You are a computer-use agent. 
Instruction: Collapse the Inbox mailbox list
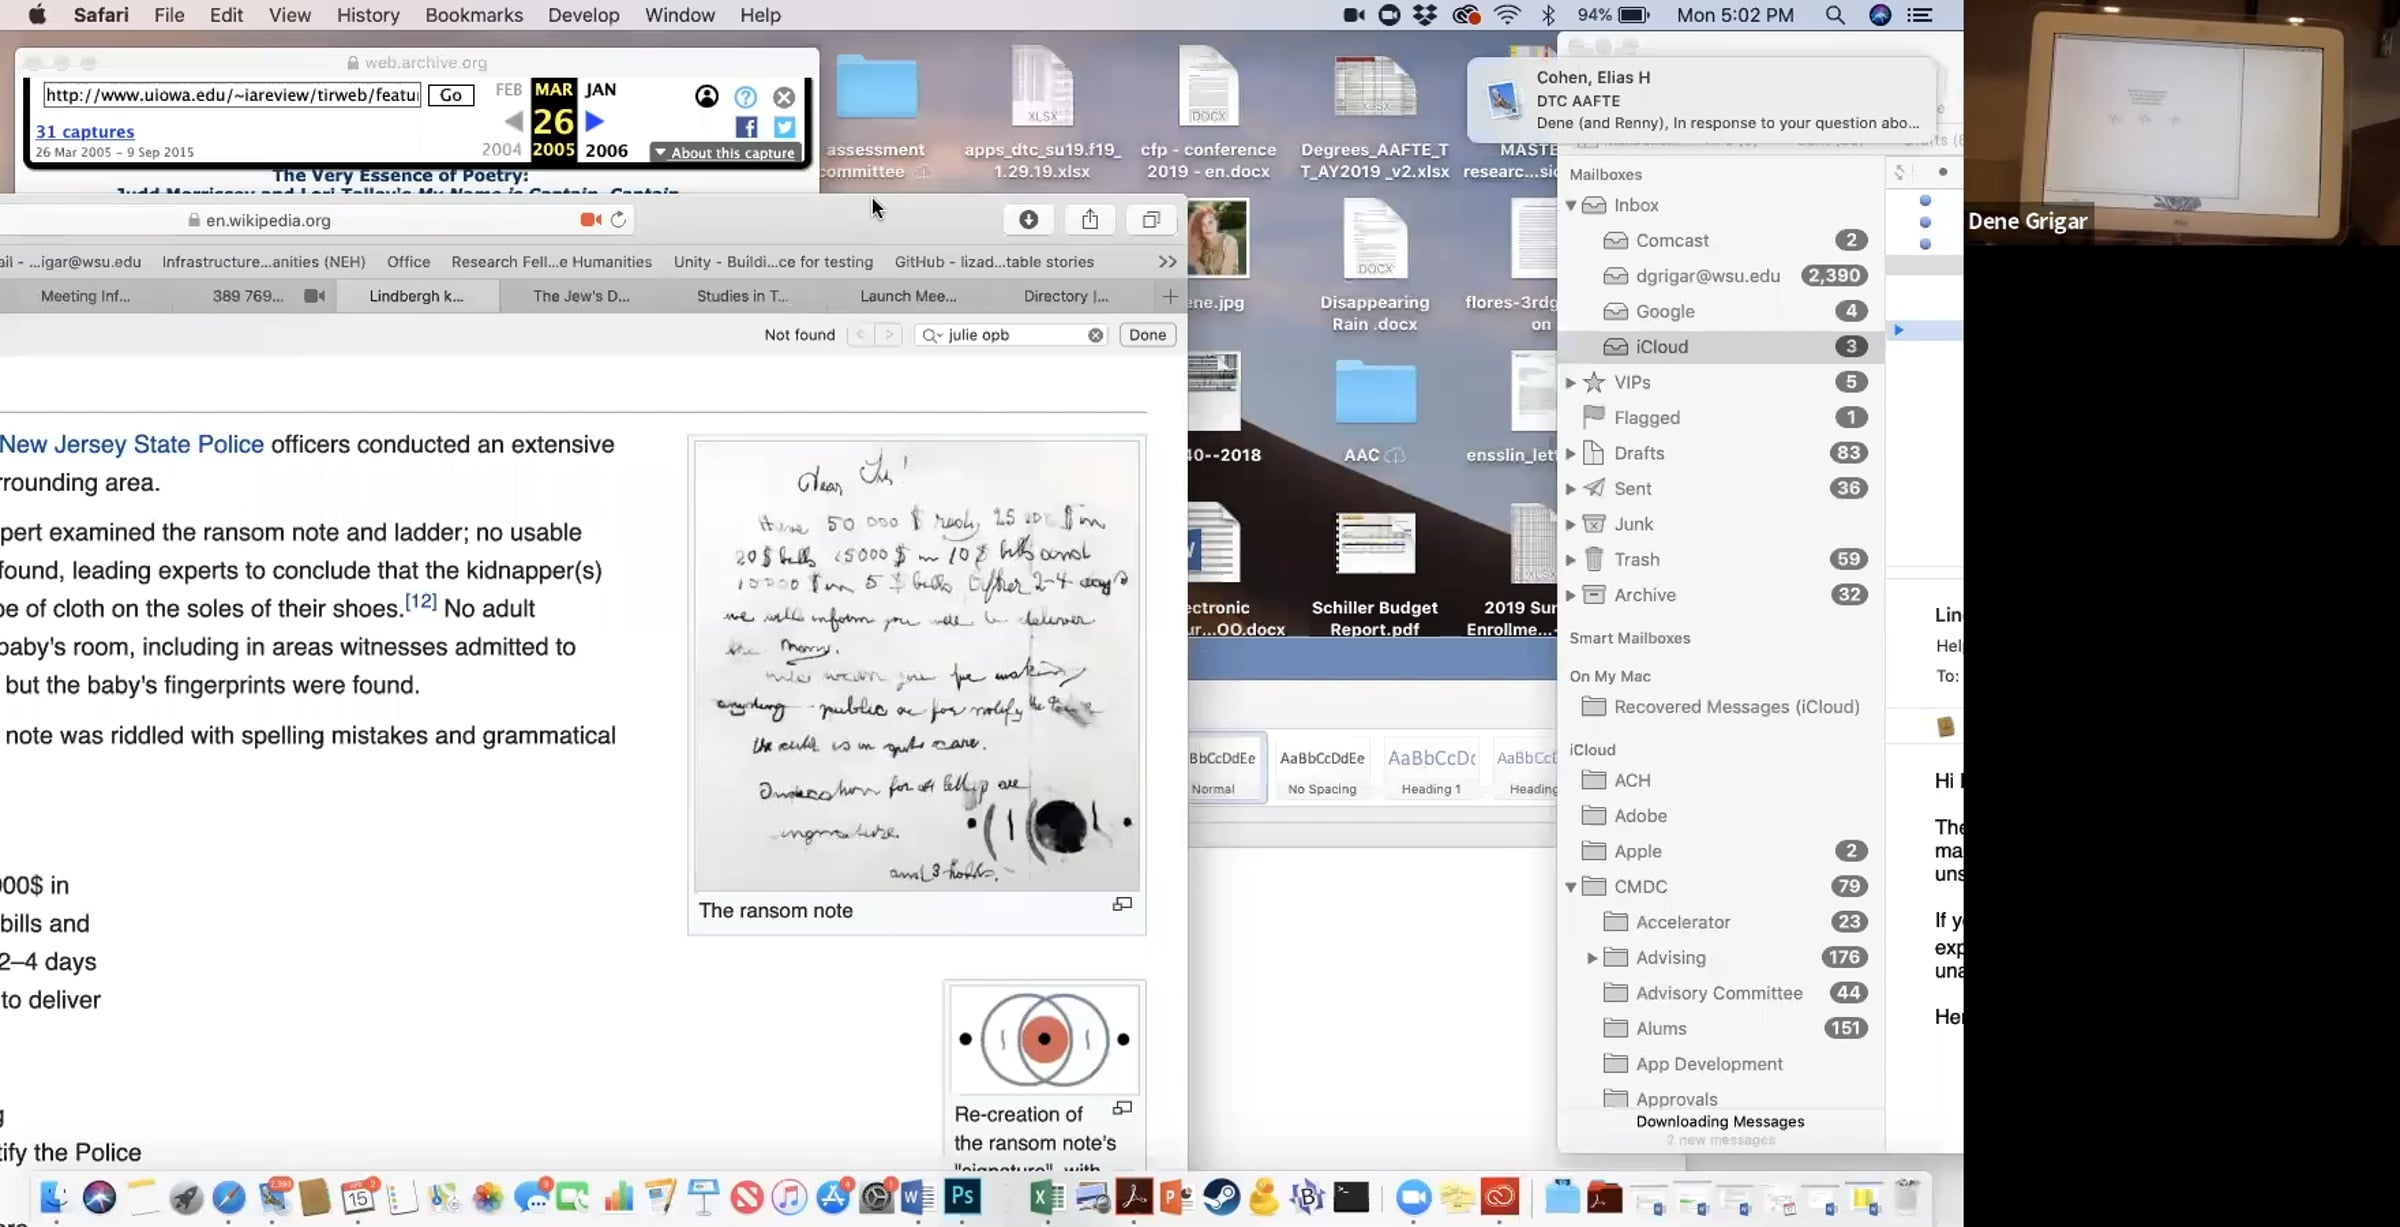pyautogui.click(x=1571, y=205)
